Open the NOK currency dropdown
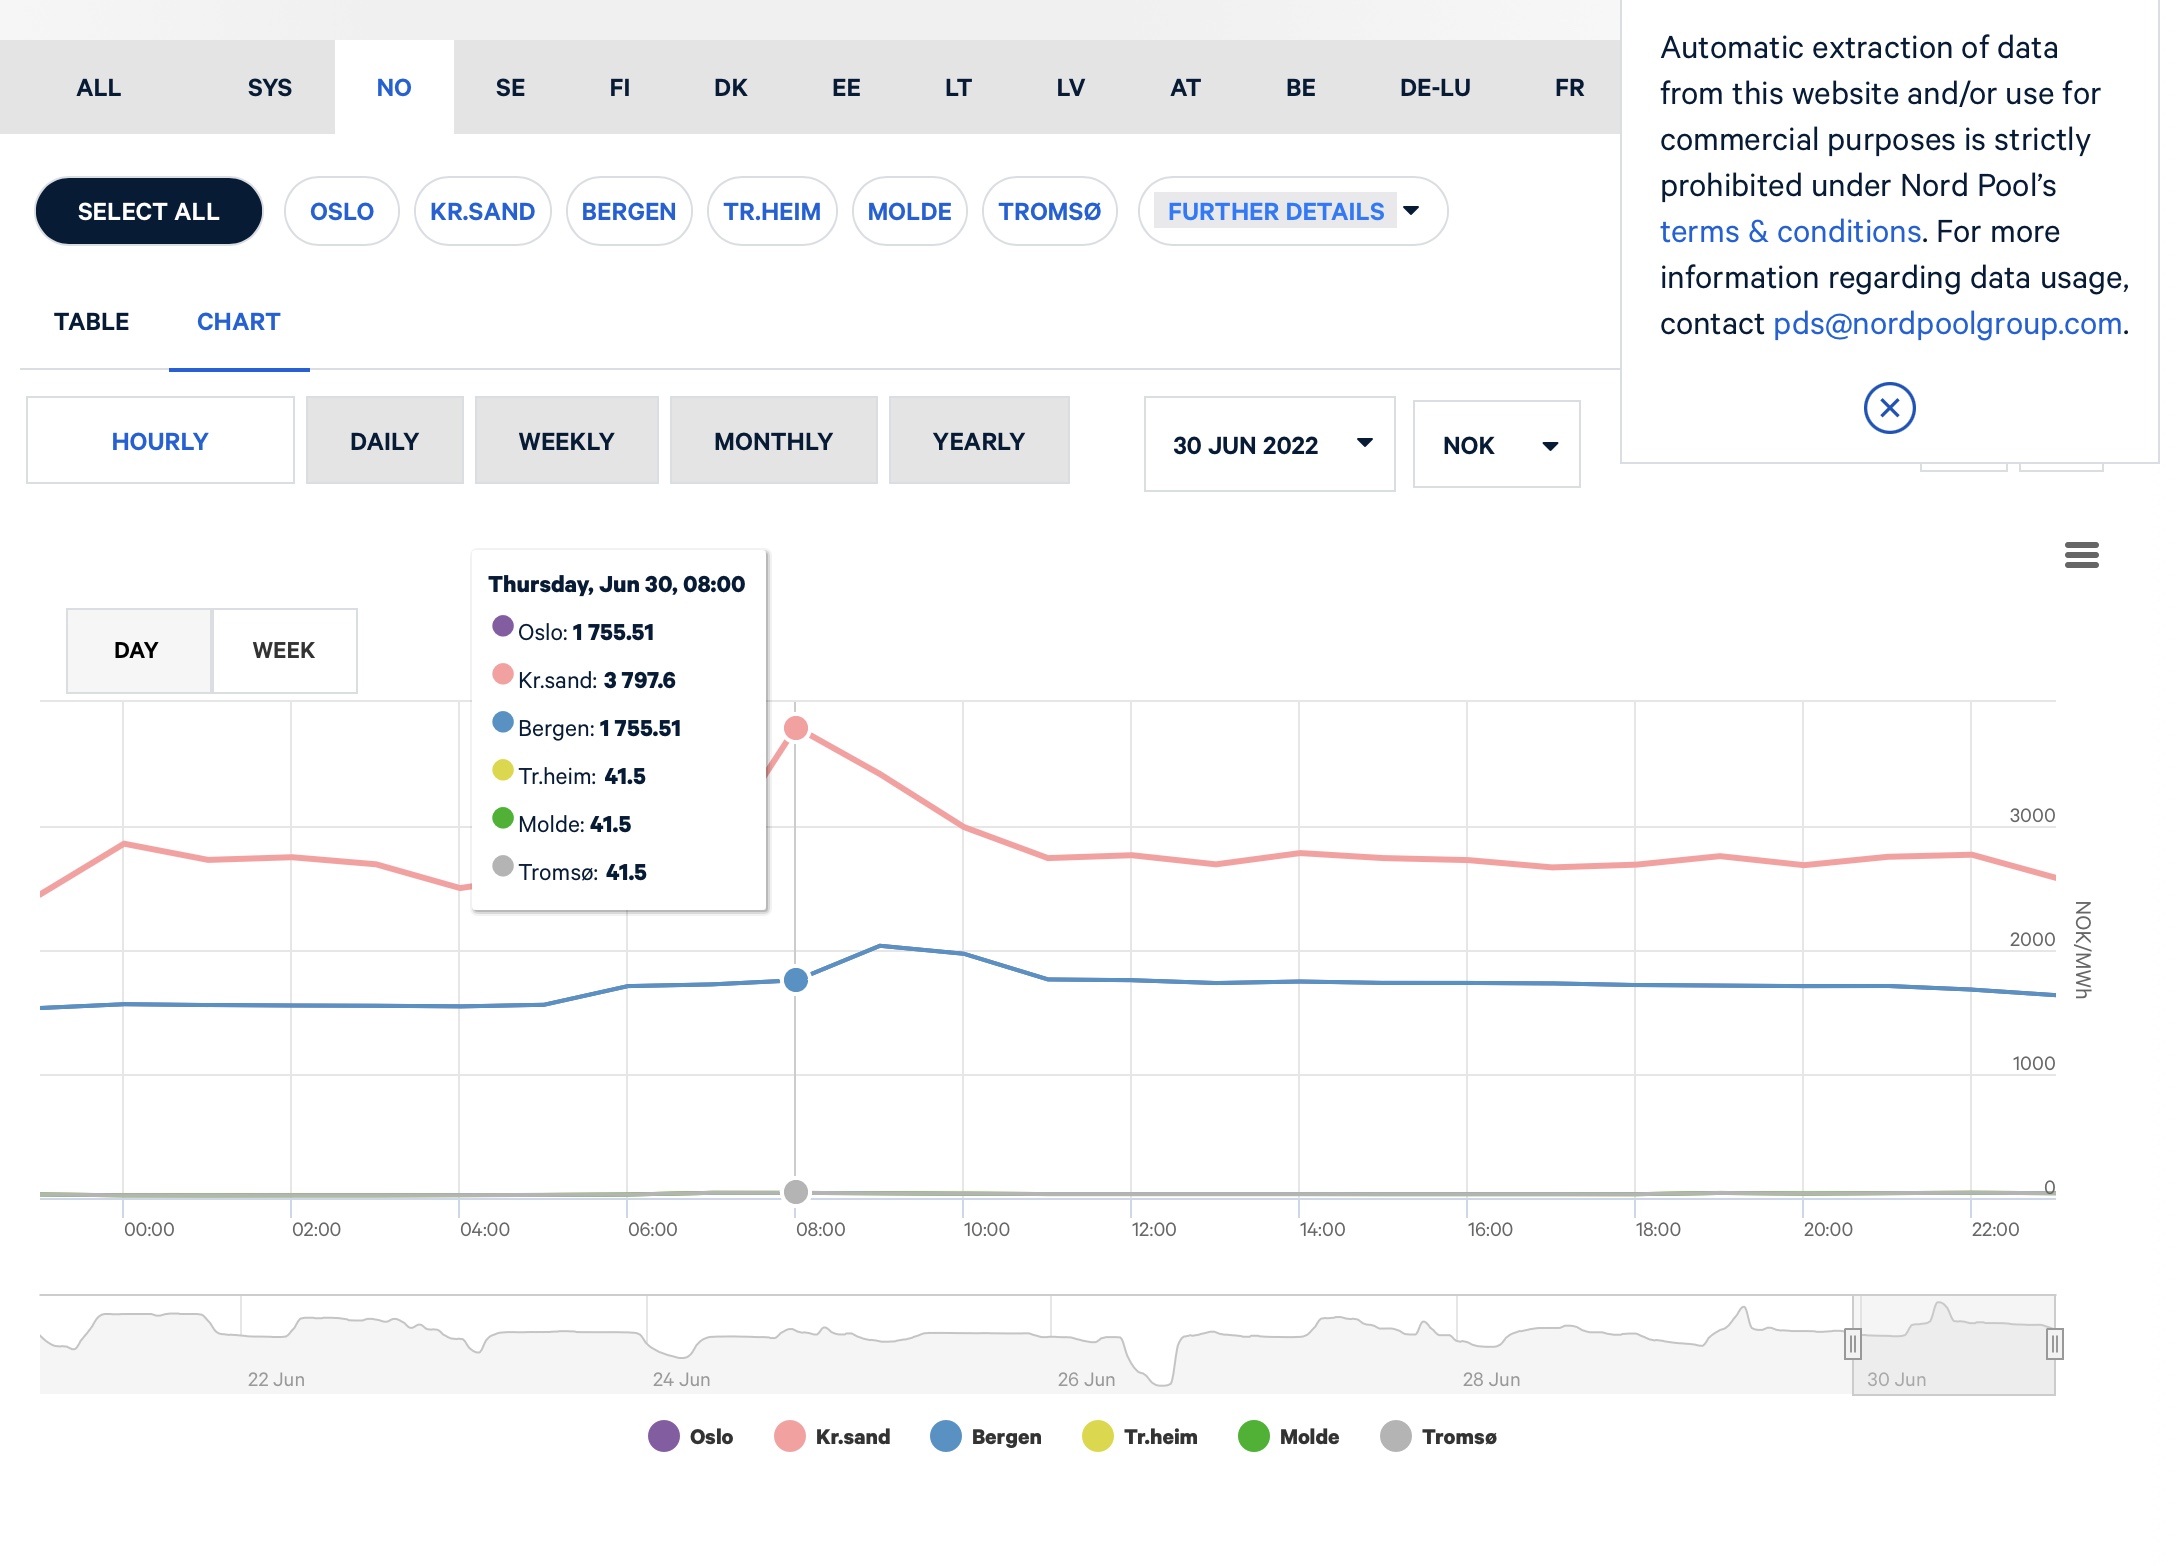Screen dimensions: 2181x1566 click(x=1496, y=444)
